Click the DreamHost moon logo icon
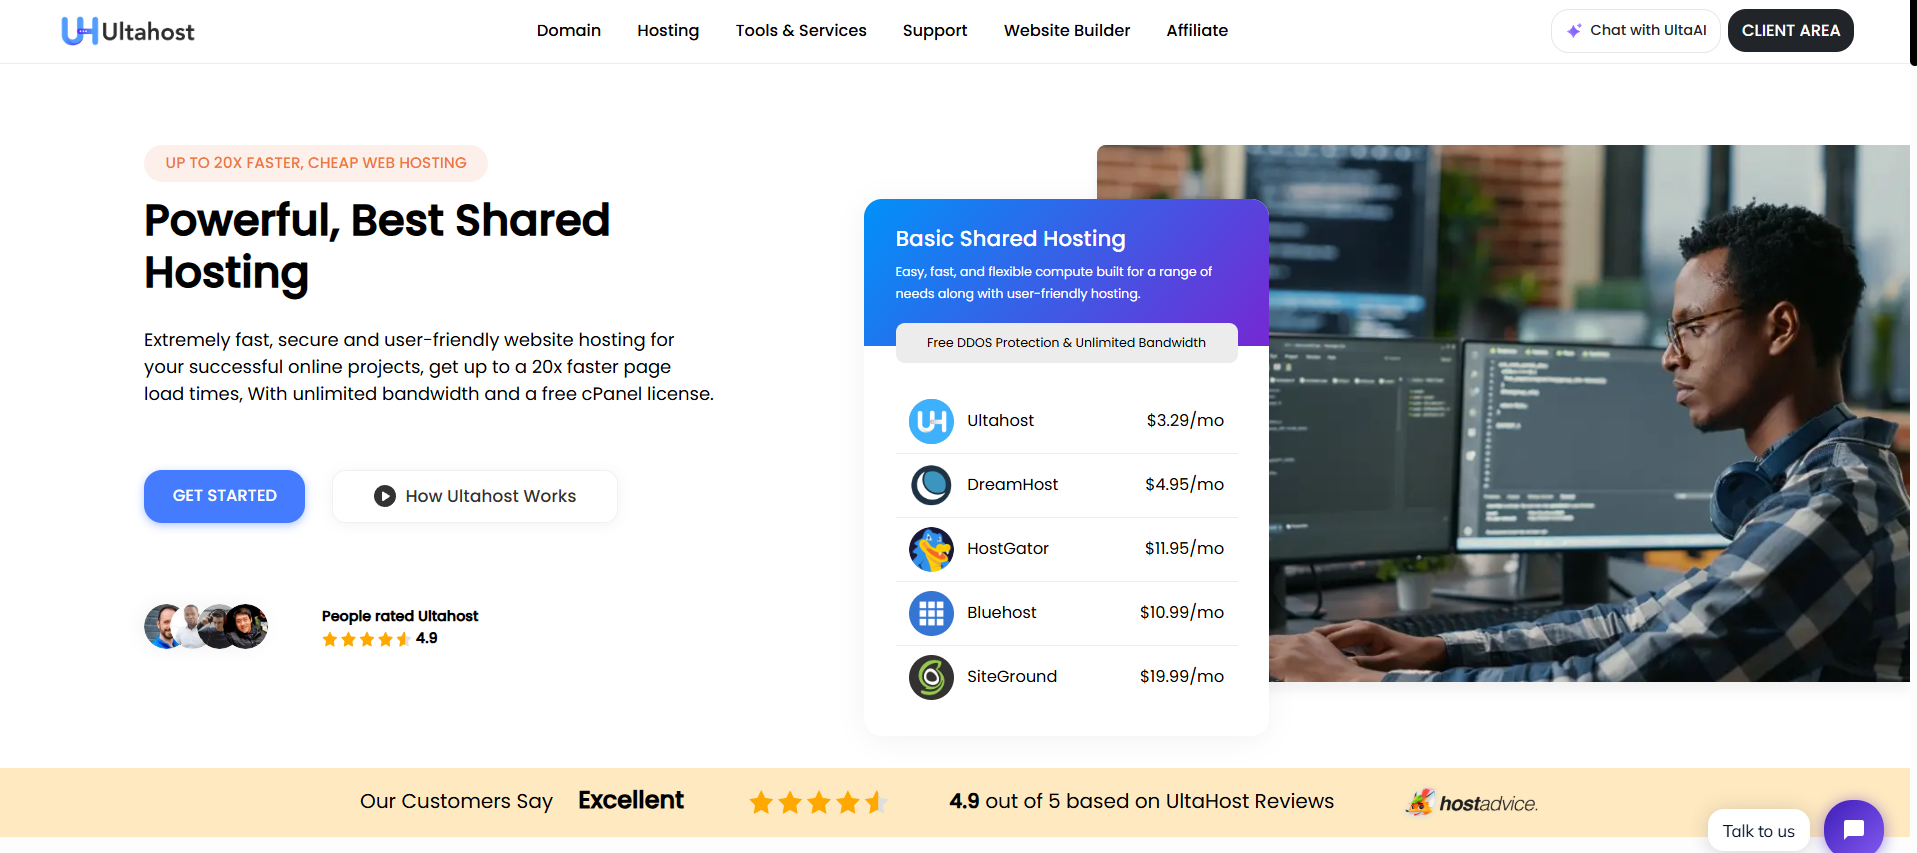The image size is (1917, 853). tap(931, 485)
